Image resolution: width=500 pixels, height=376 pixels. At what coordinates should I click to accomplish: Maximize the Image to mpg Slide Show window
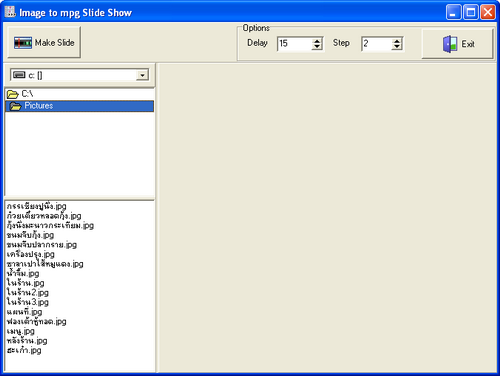[471, 12]
